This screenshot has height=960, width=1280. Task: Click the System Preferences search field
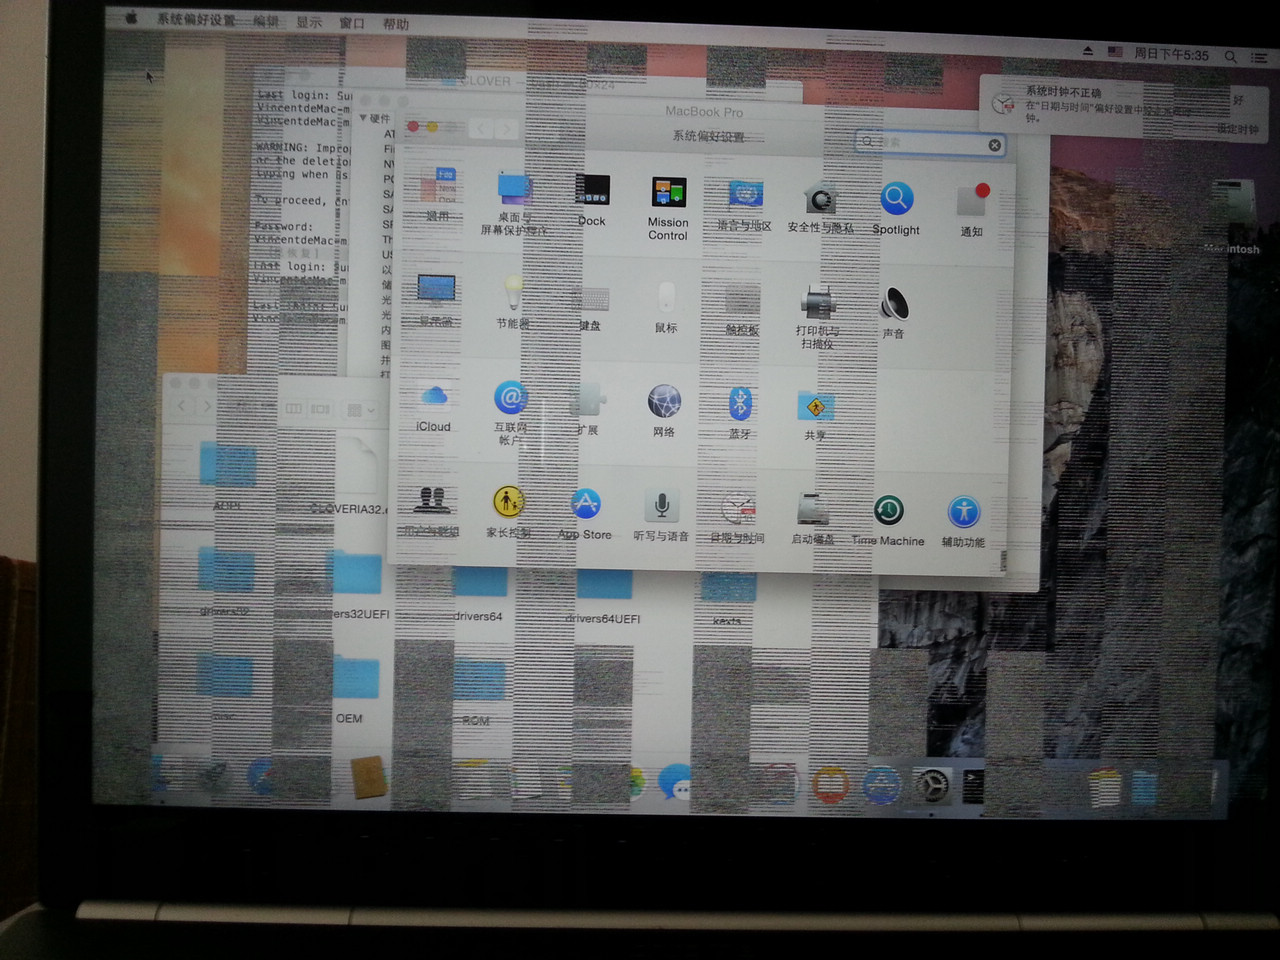pyautogui.click(x=930, y=143)
